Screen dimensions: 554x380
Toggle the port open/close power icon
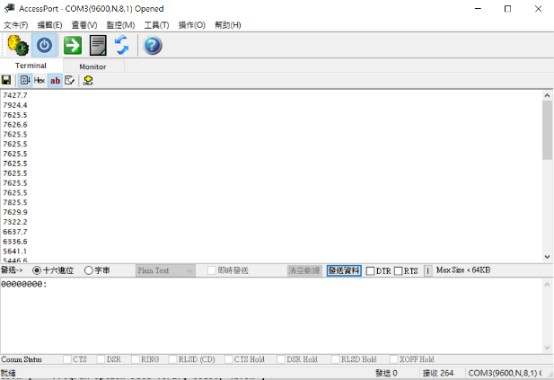point(45,45)
